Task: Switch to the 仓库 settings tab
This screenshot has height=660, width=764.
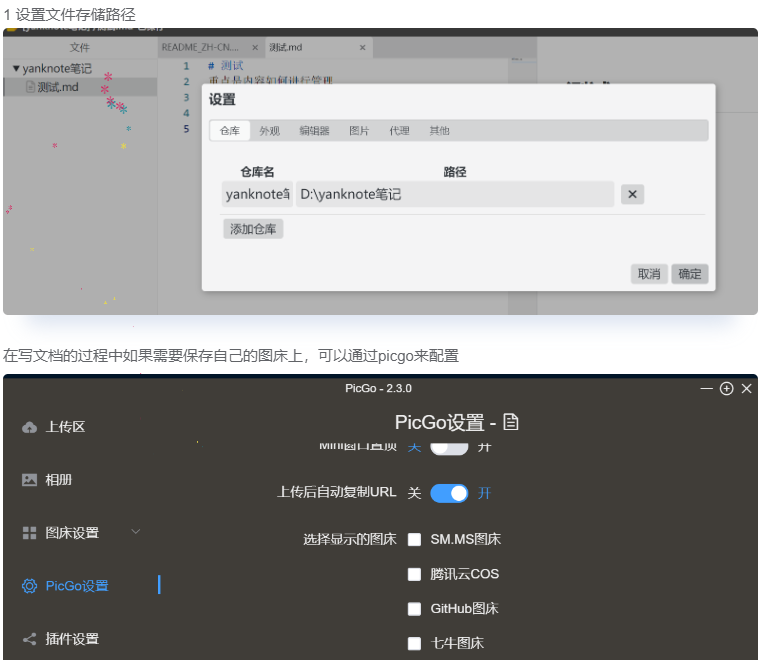Action: point(230,131)
